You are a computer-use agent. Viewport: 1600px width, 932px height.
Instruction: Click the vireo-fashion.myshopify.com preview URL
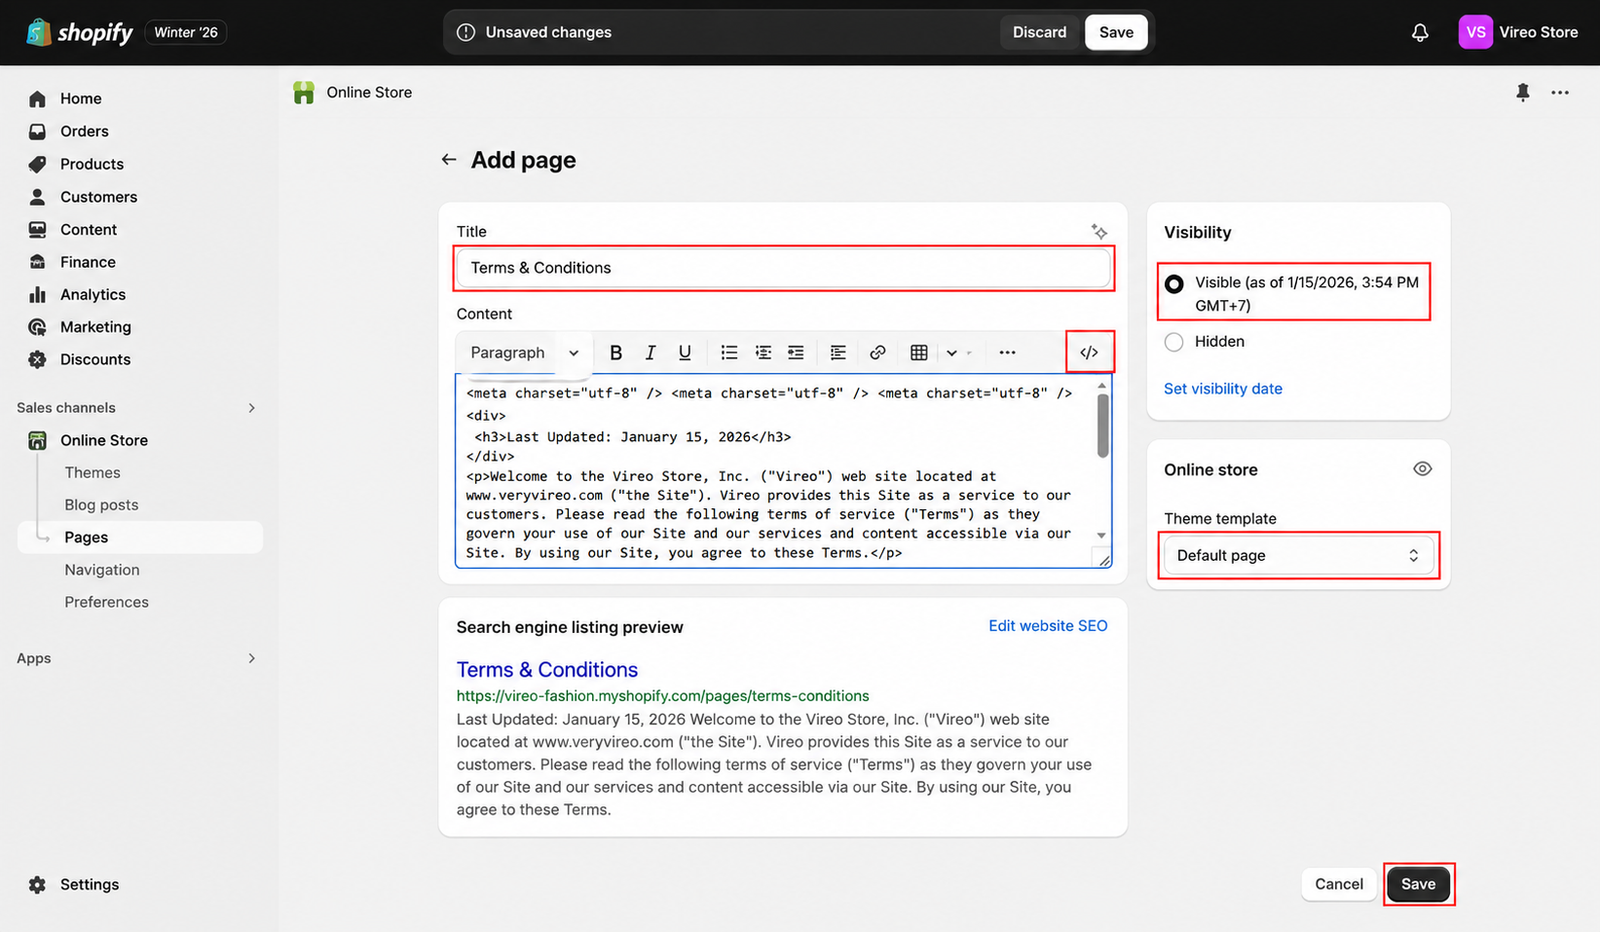tap(663, 696)
